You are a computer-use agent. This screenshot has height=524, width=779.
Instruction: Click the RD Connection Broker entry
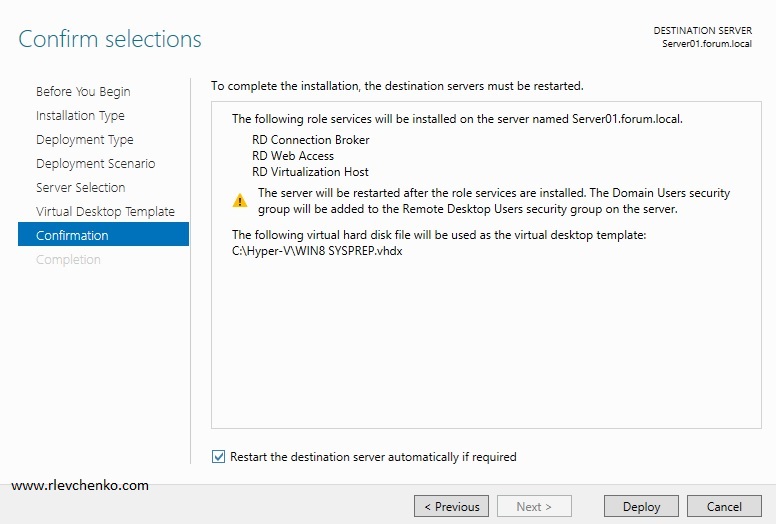310,140
